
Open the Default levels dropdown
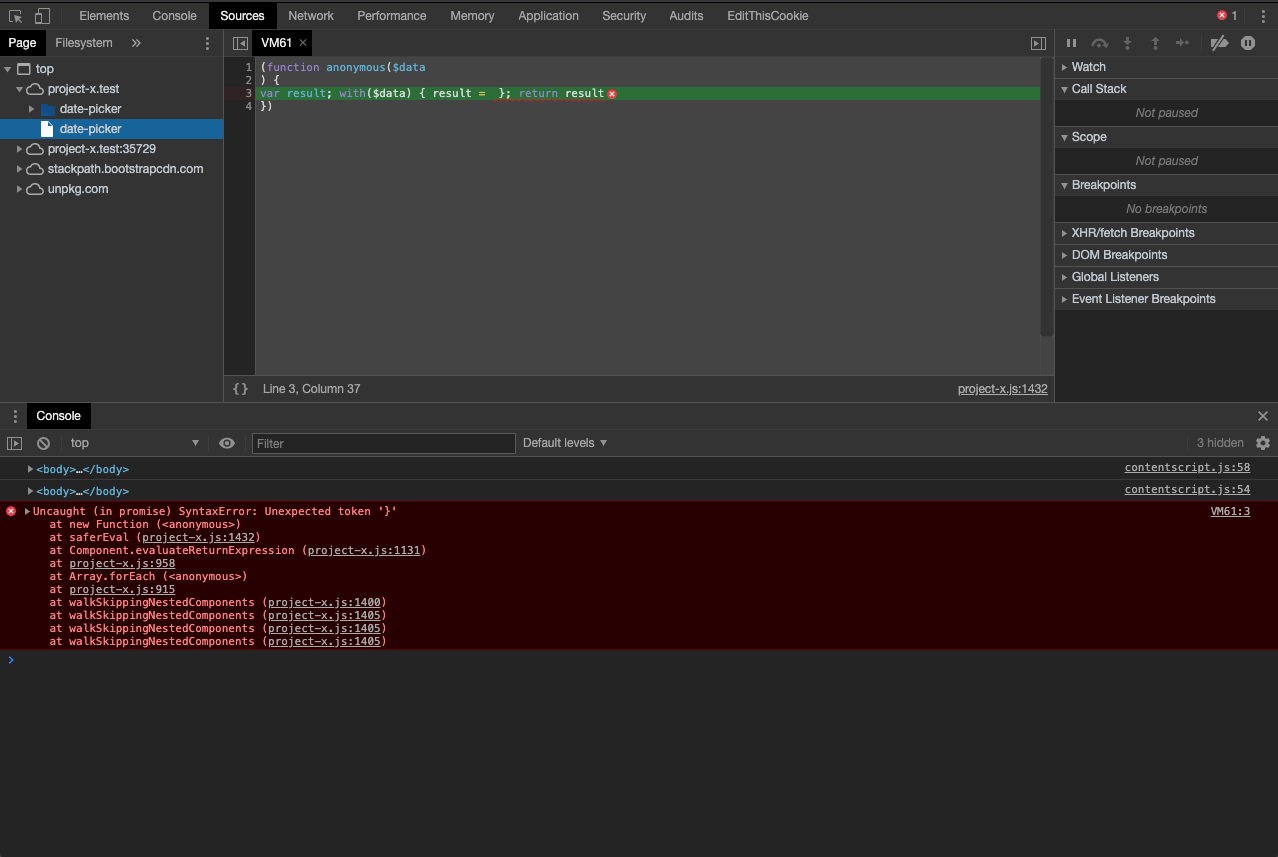[x=564, y=443]
